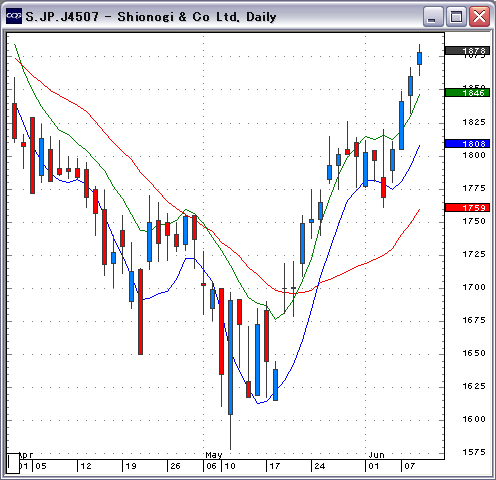Image resolution: width=496 pixels, height=480 pixels.
Task: Click the 06 date marker
Action: point(211,466)
